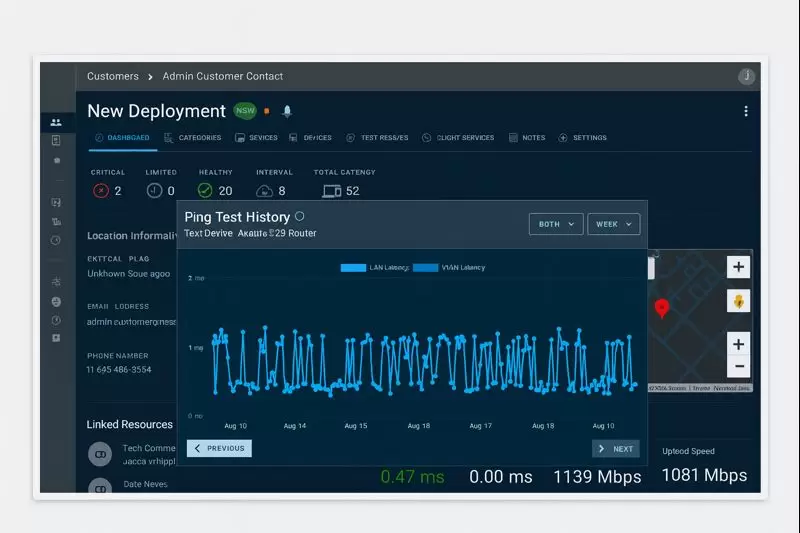Select the Customers icon in left sidebar
800x533 pixels.
coord(56,122)
